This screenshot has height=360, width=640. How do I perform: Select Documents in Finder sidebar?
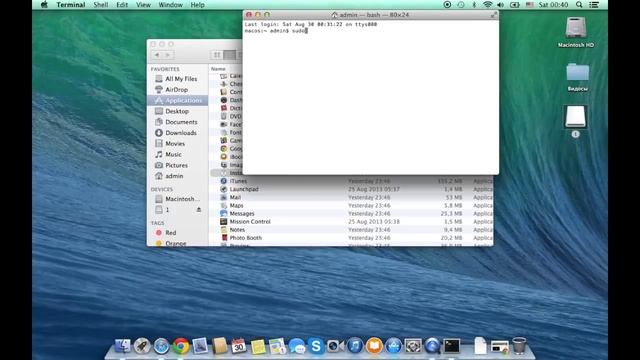point(178,122)
